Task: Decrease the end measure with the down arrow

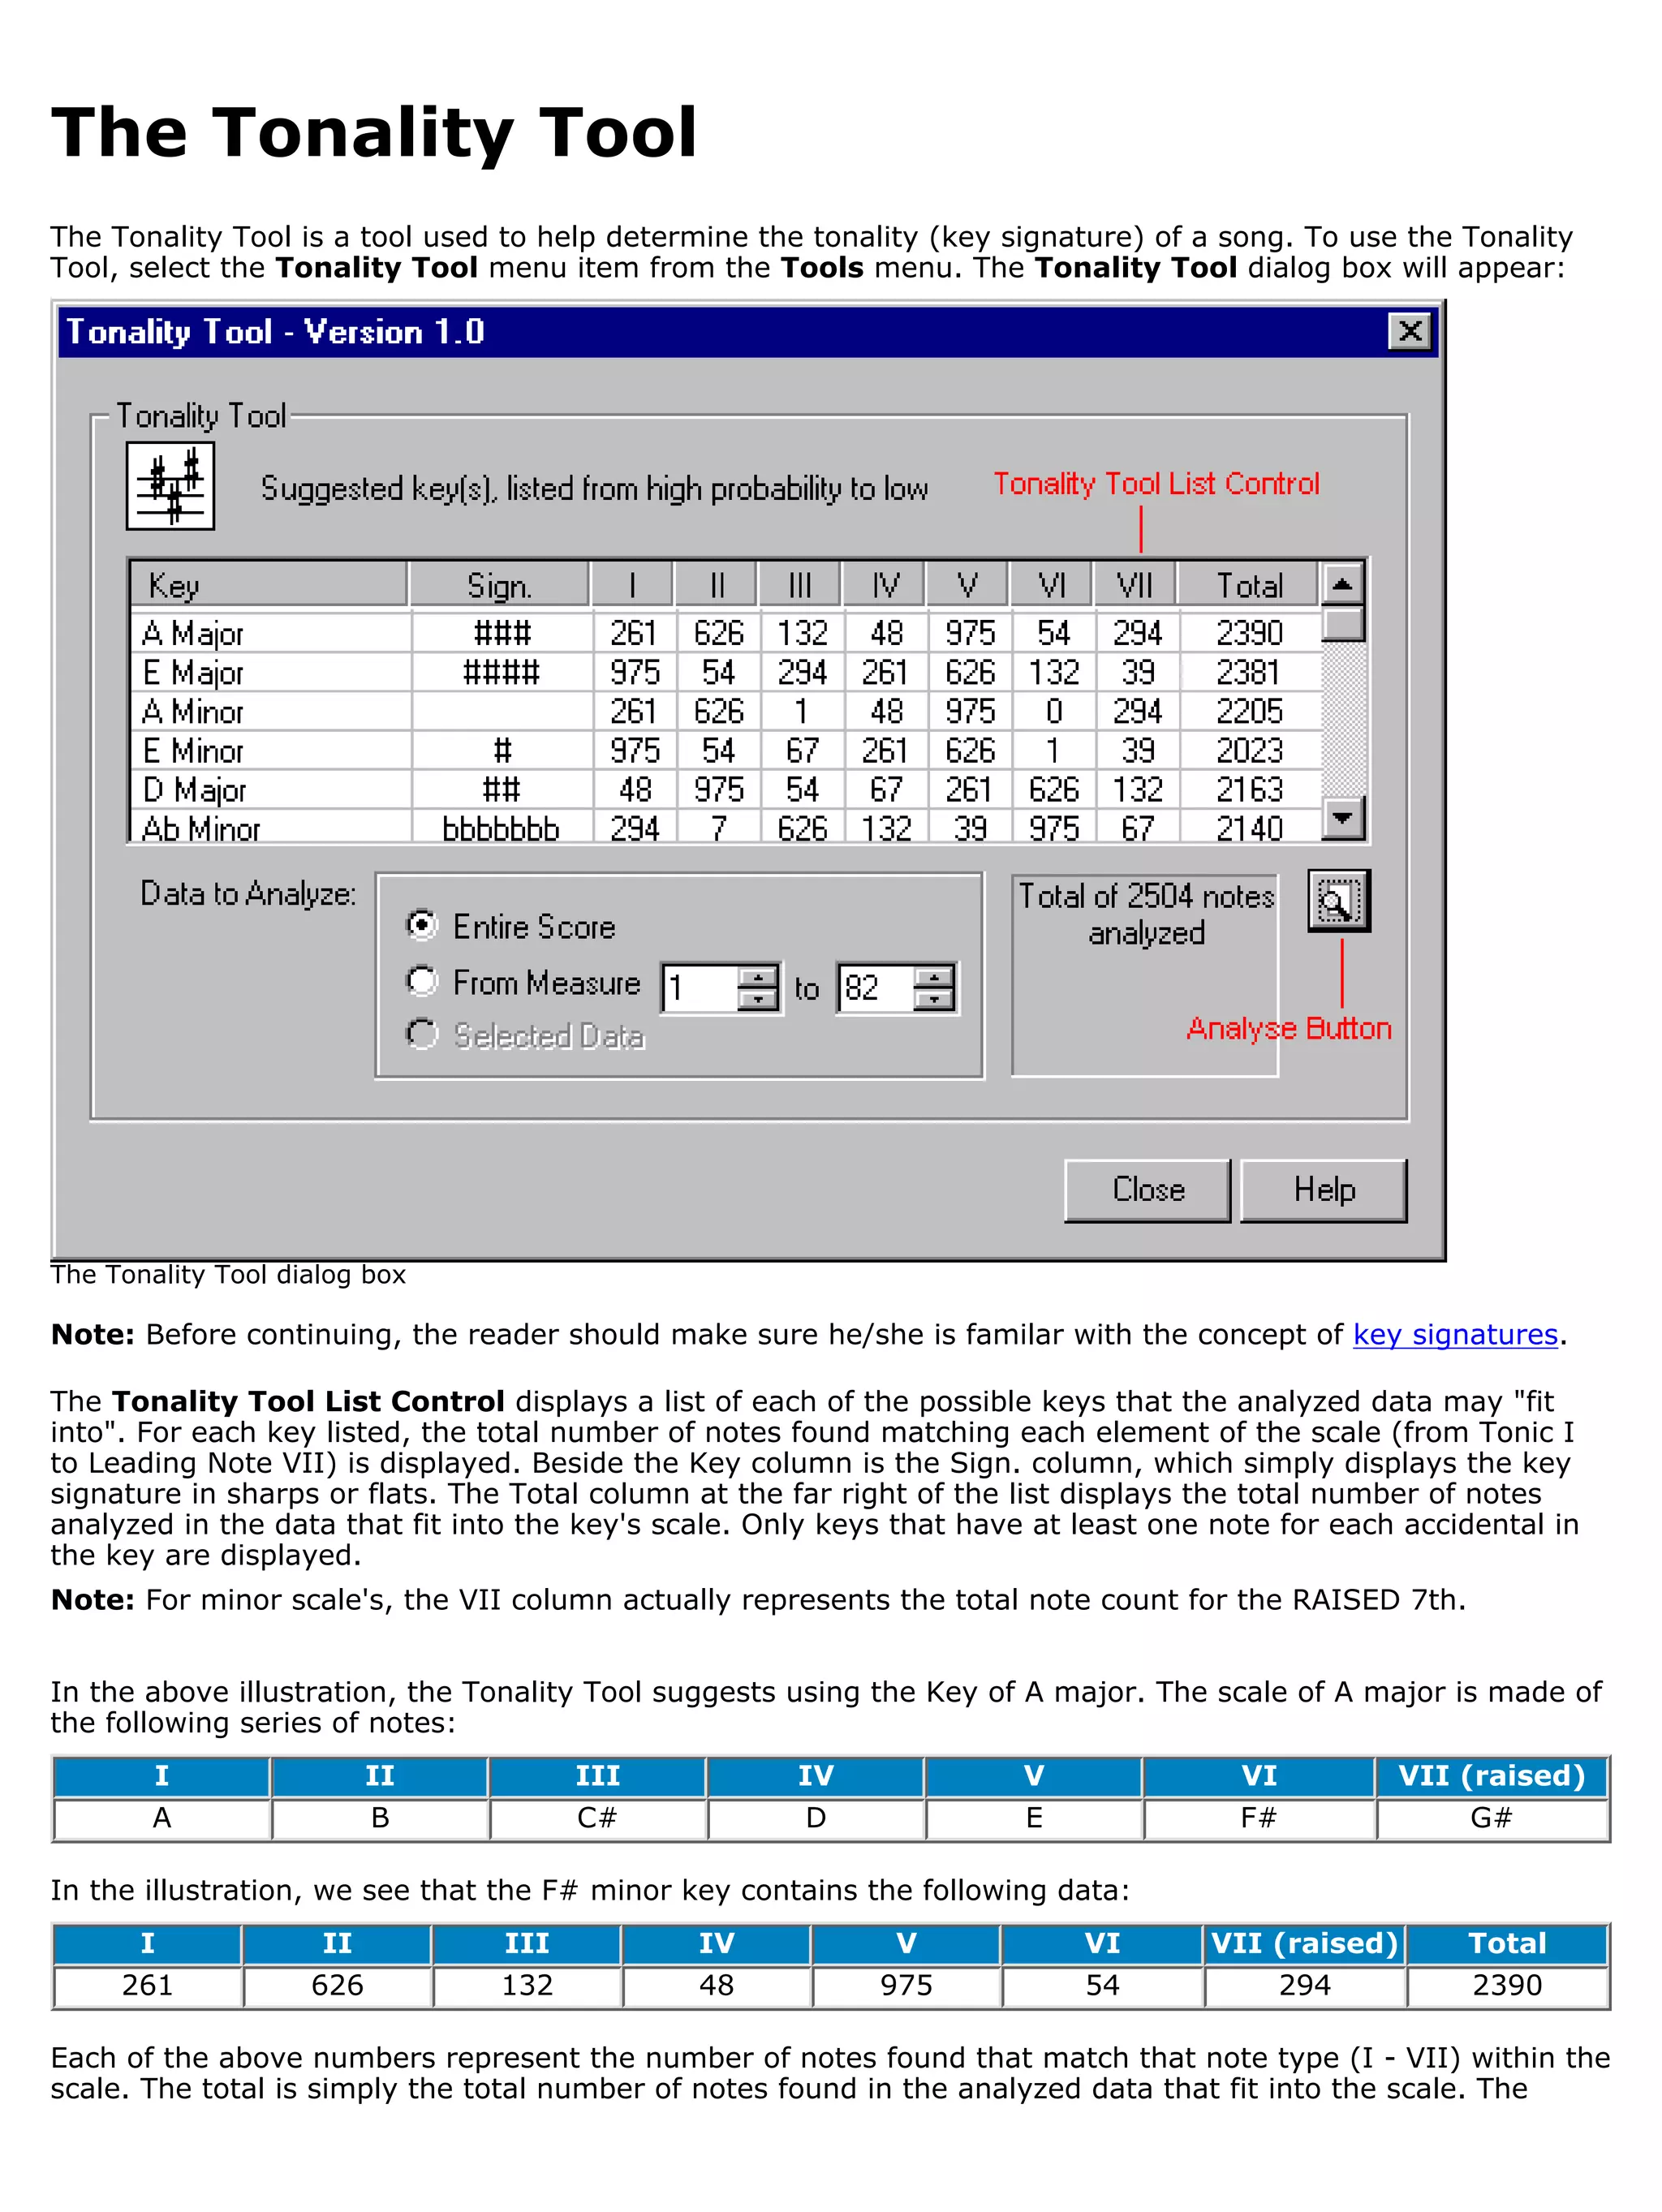Action: point(934,1000)
